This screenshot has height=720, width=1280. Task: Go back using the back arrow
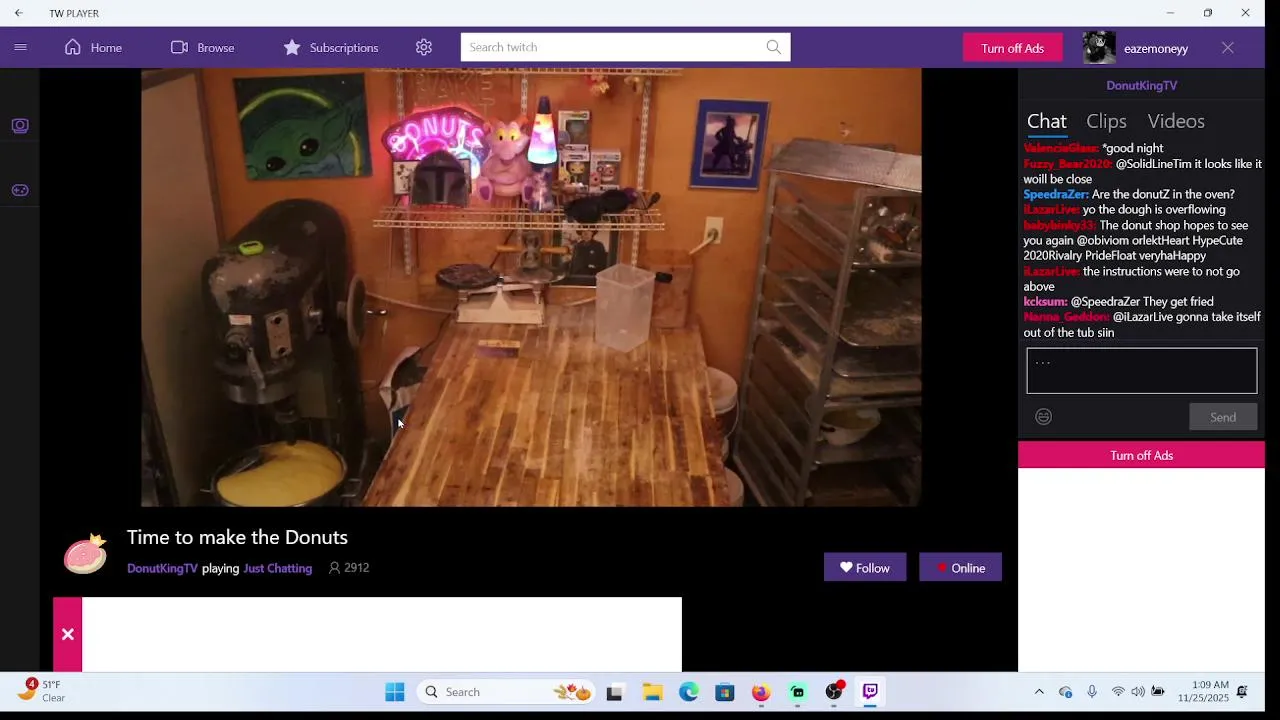[18, 13]
